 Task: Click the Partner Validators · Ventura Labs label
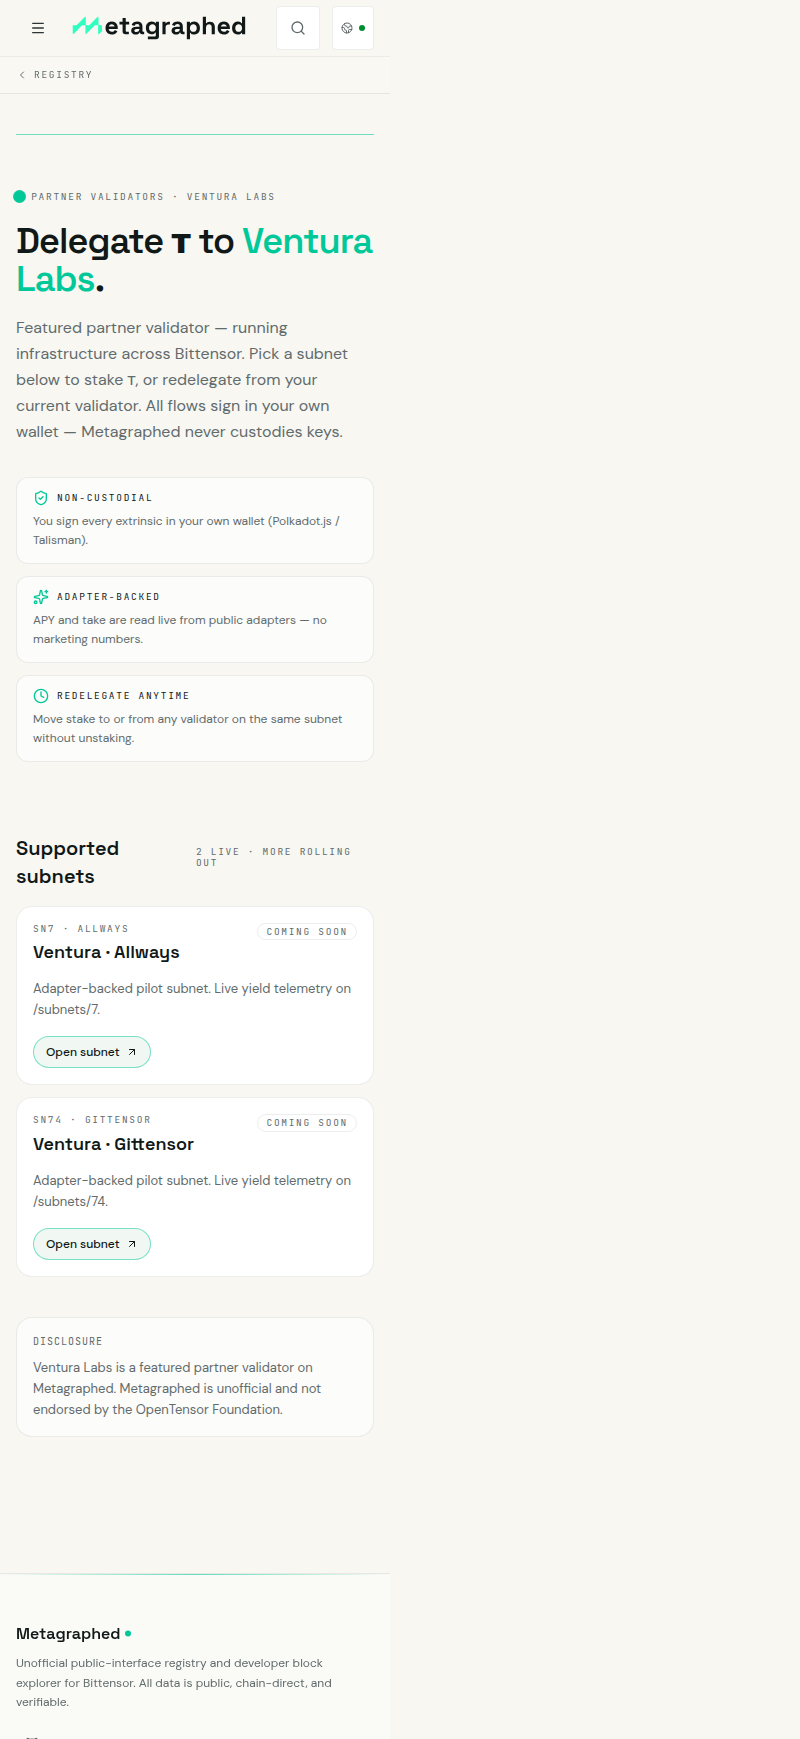click(153, 197)
